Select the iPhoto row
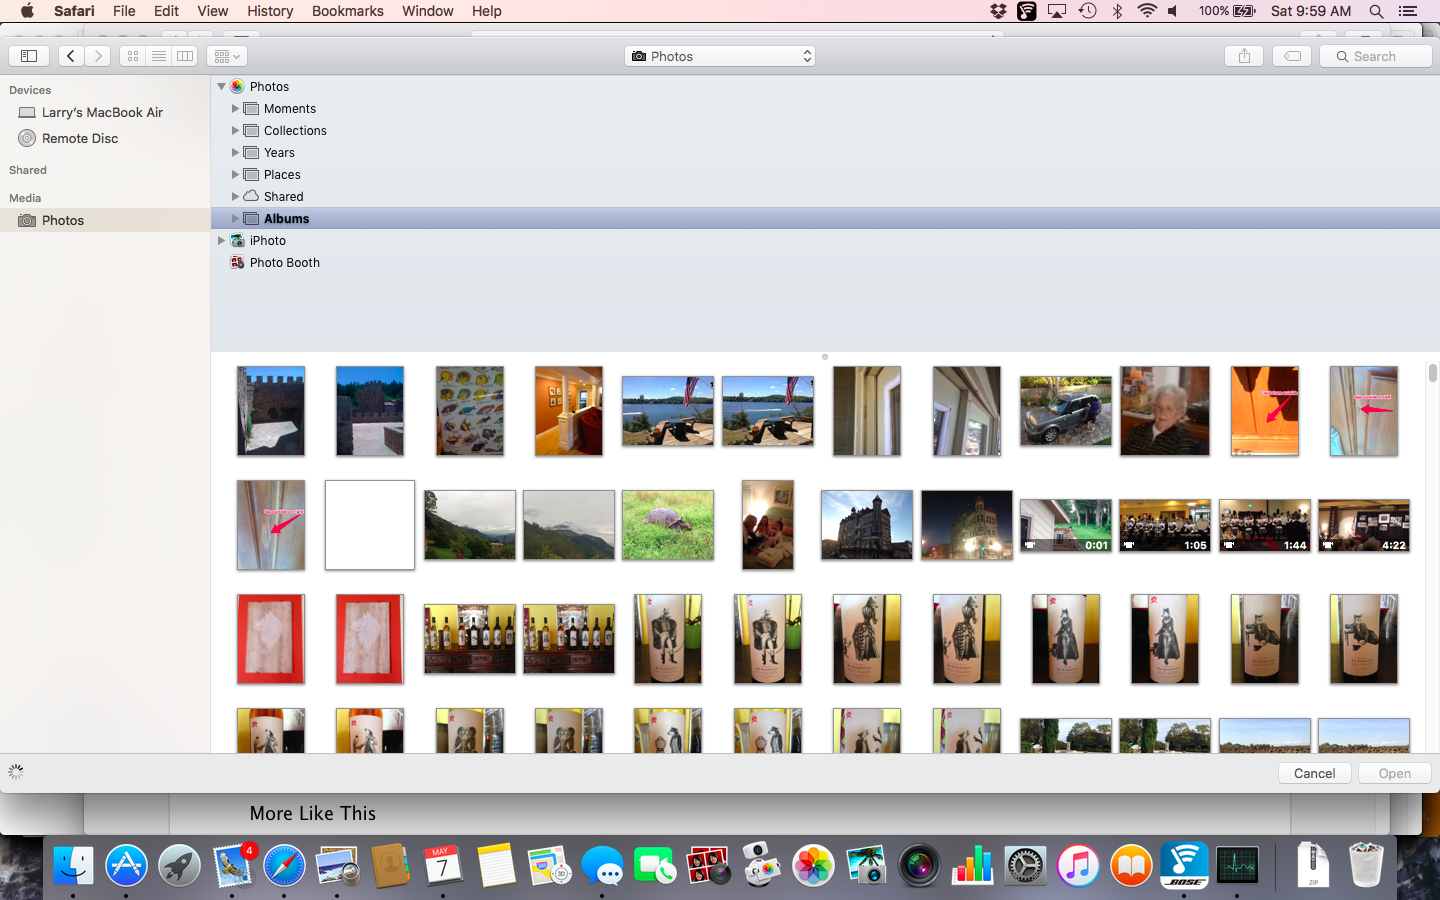Image resolution: width=1440 pixels, height=900 pixels. [x=825, y=240]
